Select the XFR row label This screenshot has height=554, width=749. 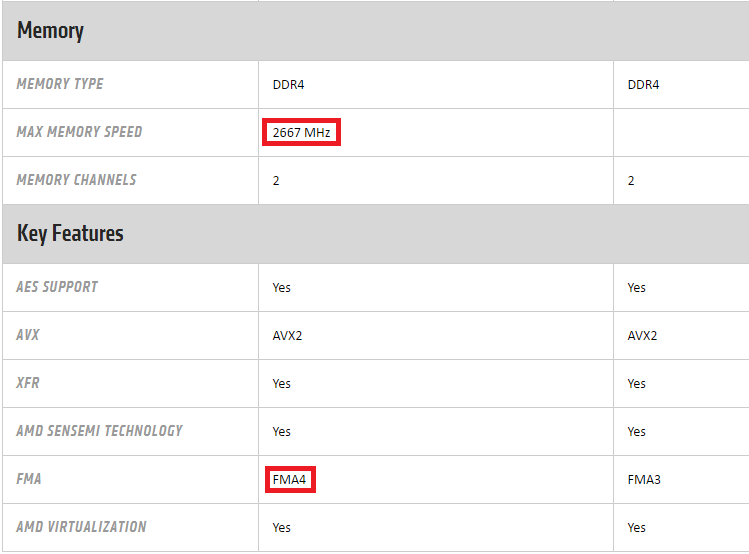pos(28,383)
